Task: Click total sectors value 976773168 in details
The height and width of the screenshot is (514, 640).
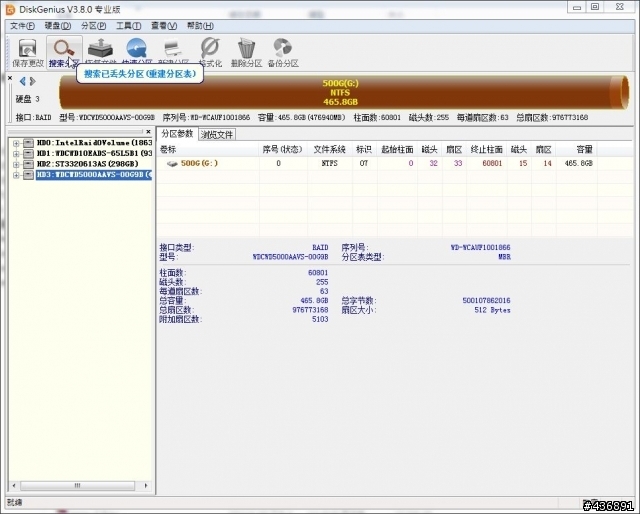Action: (310, 310)
